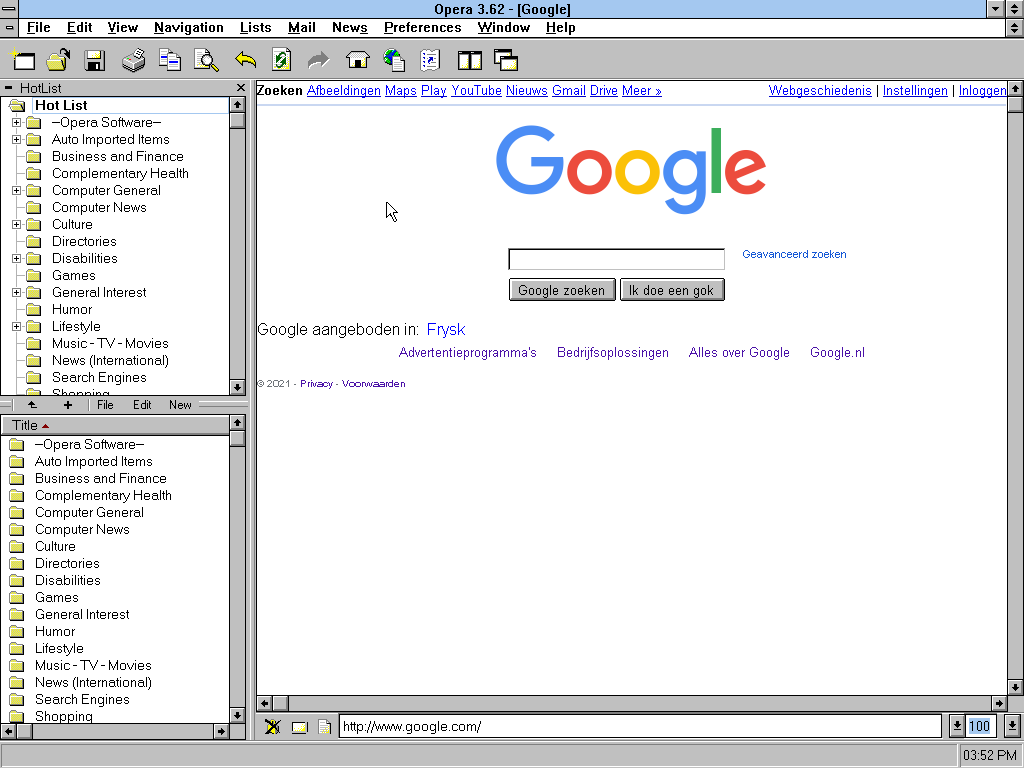The height and width of the screenshot is (768, 1024).
Task: Click the plus add button in HotList toolbar
Action: 68,405
